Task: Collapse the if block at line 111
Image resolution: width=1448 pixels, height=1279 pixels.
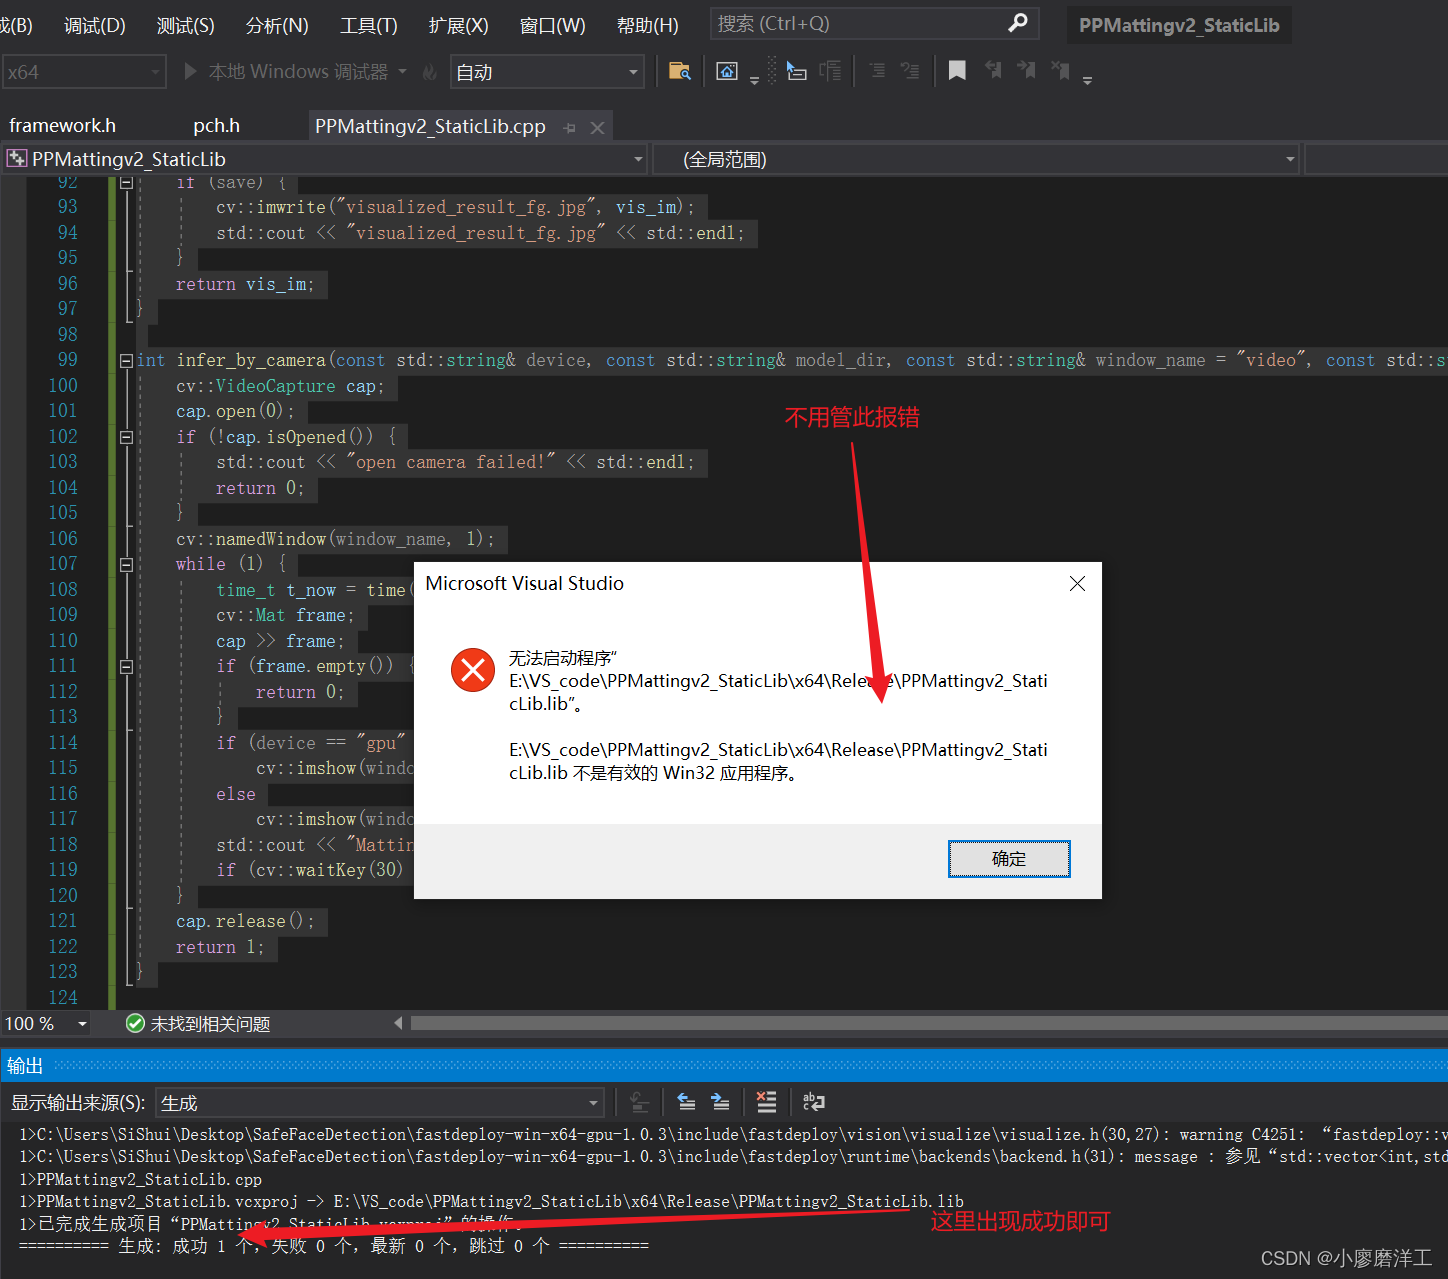Action: 126,666
